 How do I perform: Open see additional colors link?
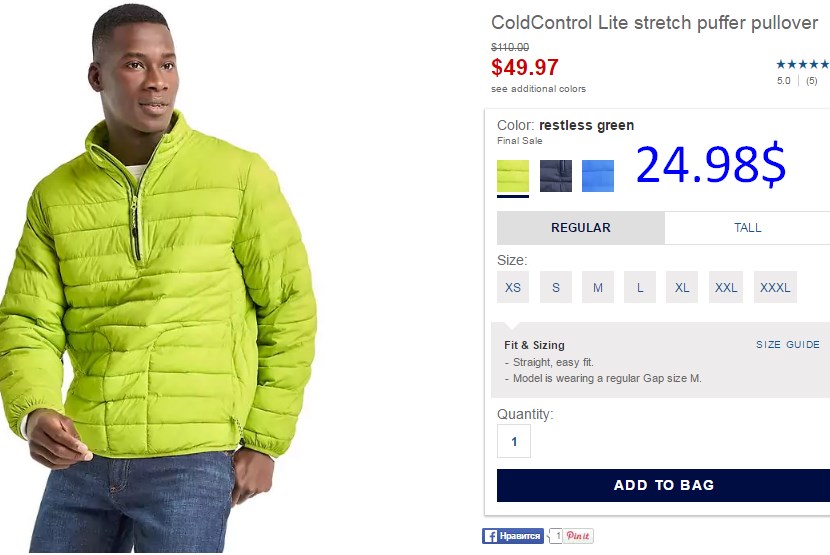(538, 89)
